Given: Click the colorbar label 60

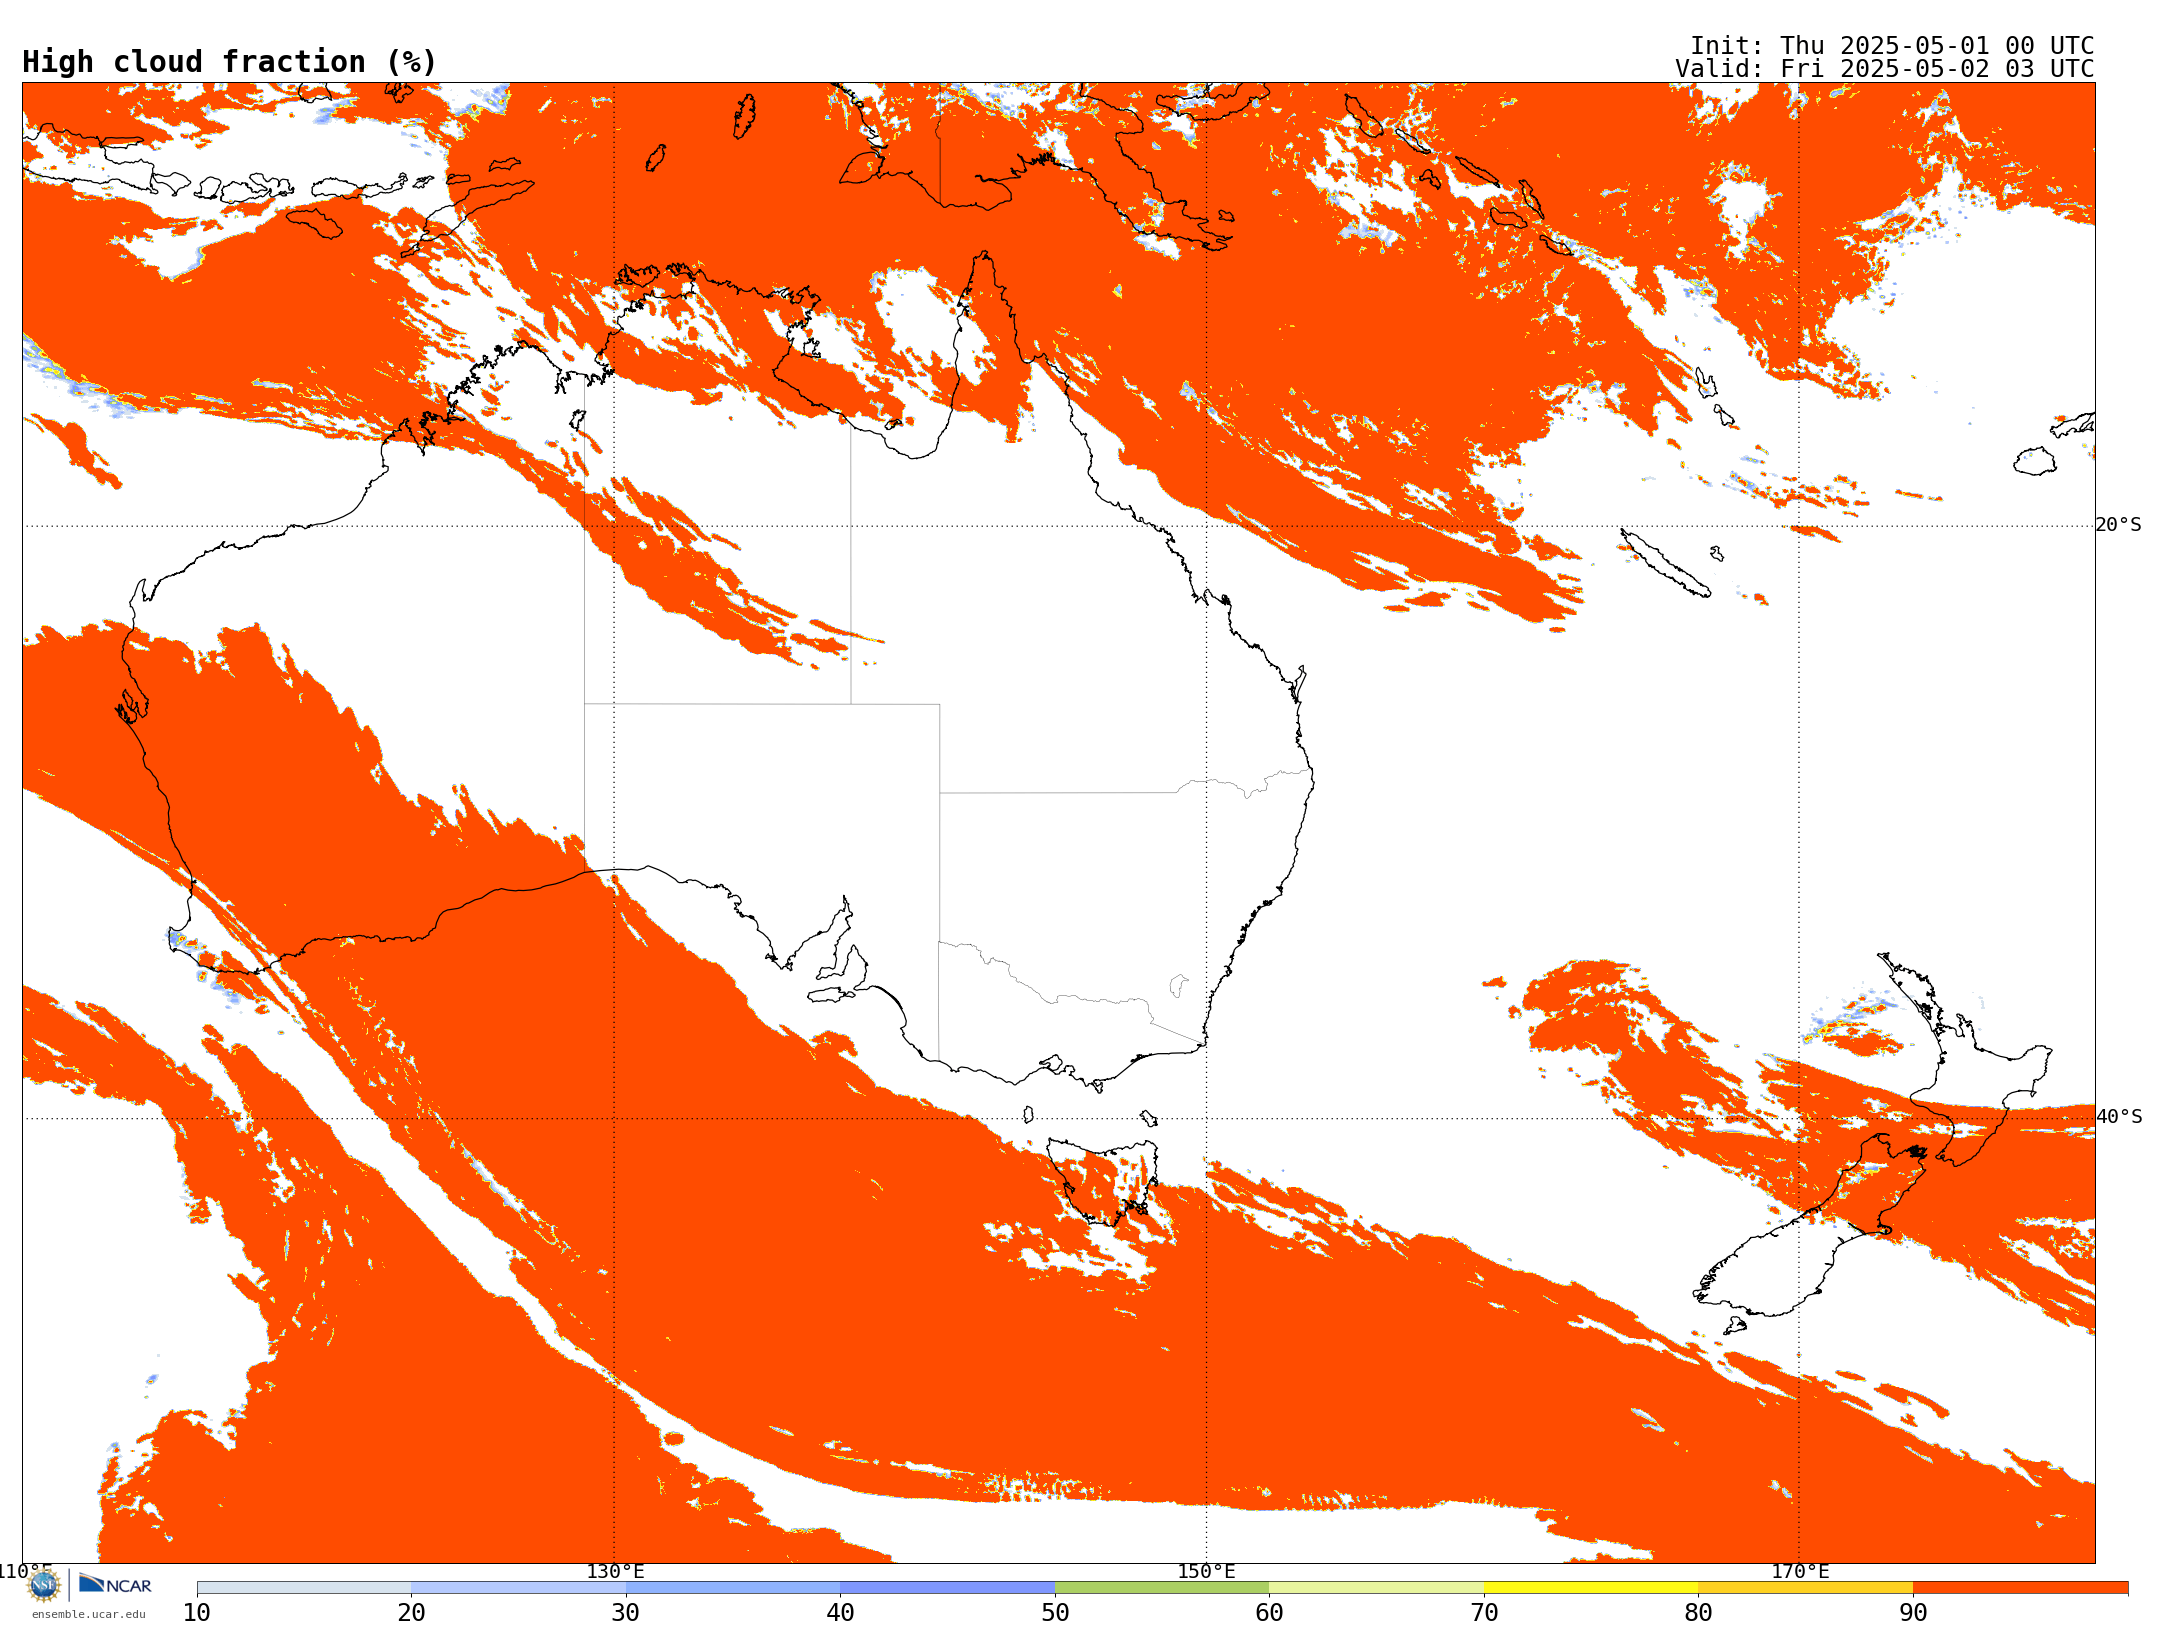Looking at the screenshot, I should coord(1269,1613).
